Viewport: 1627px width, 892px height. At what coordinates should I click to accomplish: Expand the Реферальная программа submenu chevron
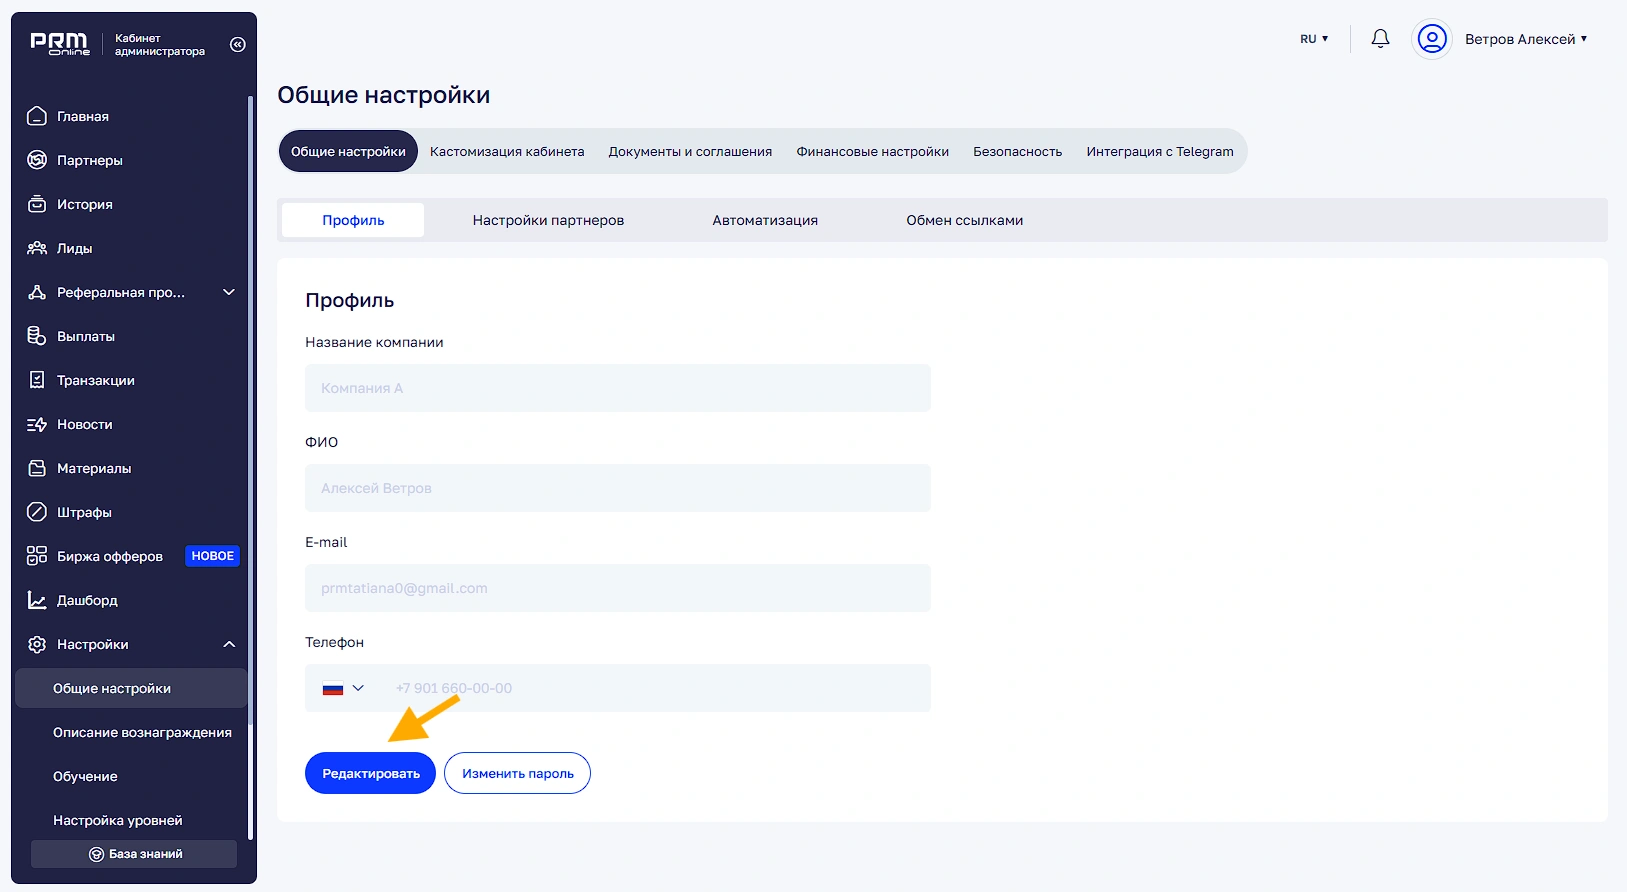pyautogui.click(x=229, y=292)
